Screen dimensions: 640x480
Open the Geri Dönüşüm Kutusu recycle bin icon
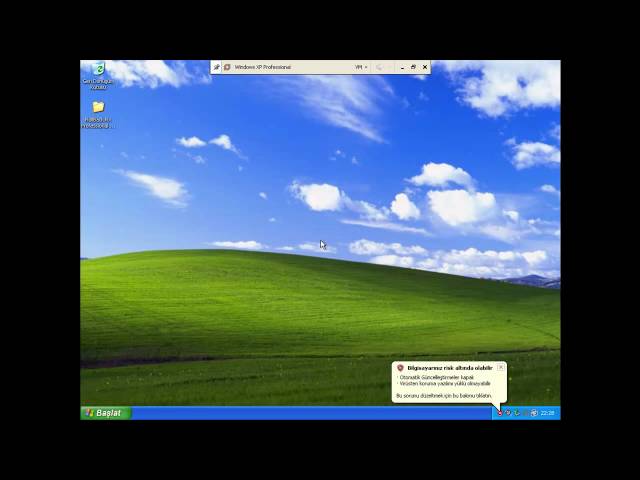click(98, 69)
